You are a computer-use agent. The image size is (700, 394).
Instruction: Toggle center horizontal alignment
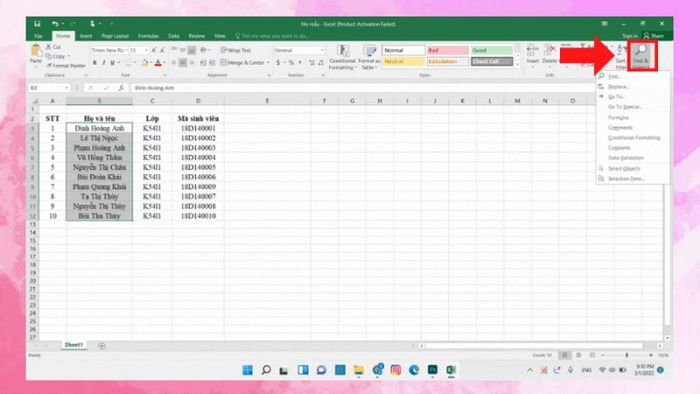(x=183, y=63)
